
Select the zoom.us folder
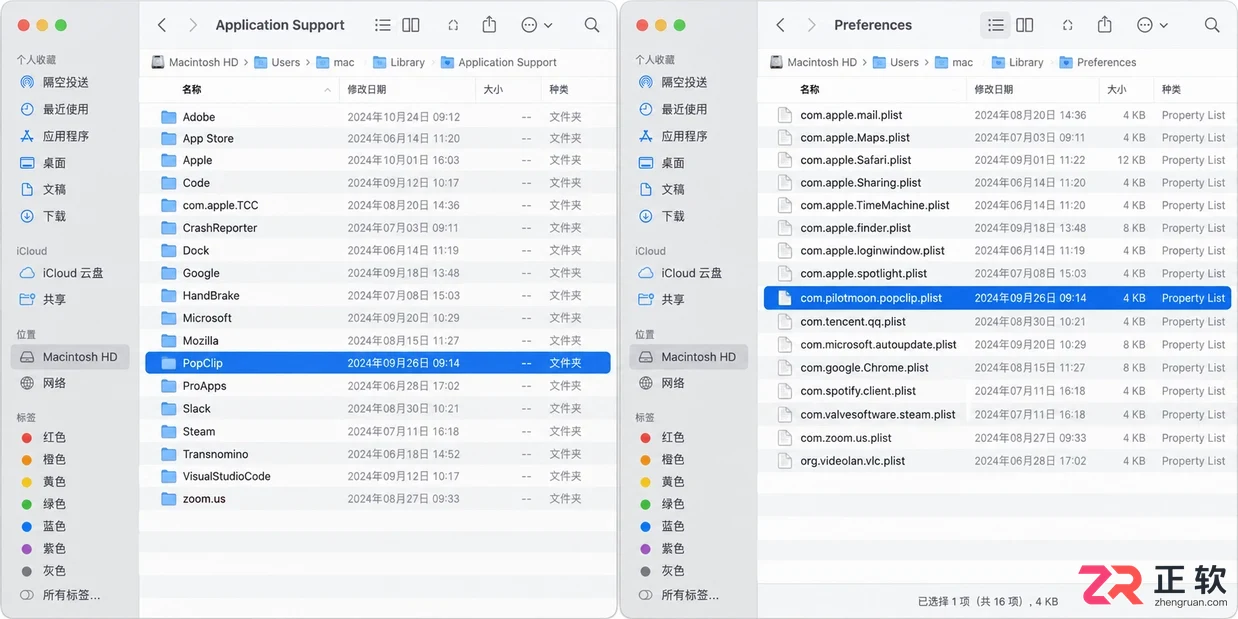tap(378, 498)
